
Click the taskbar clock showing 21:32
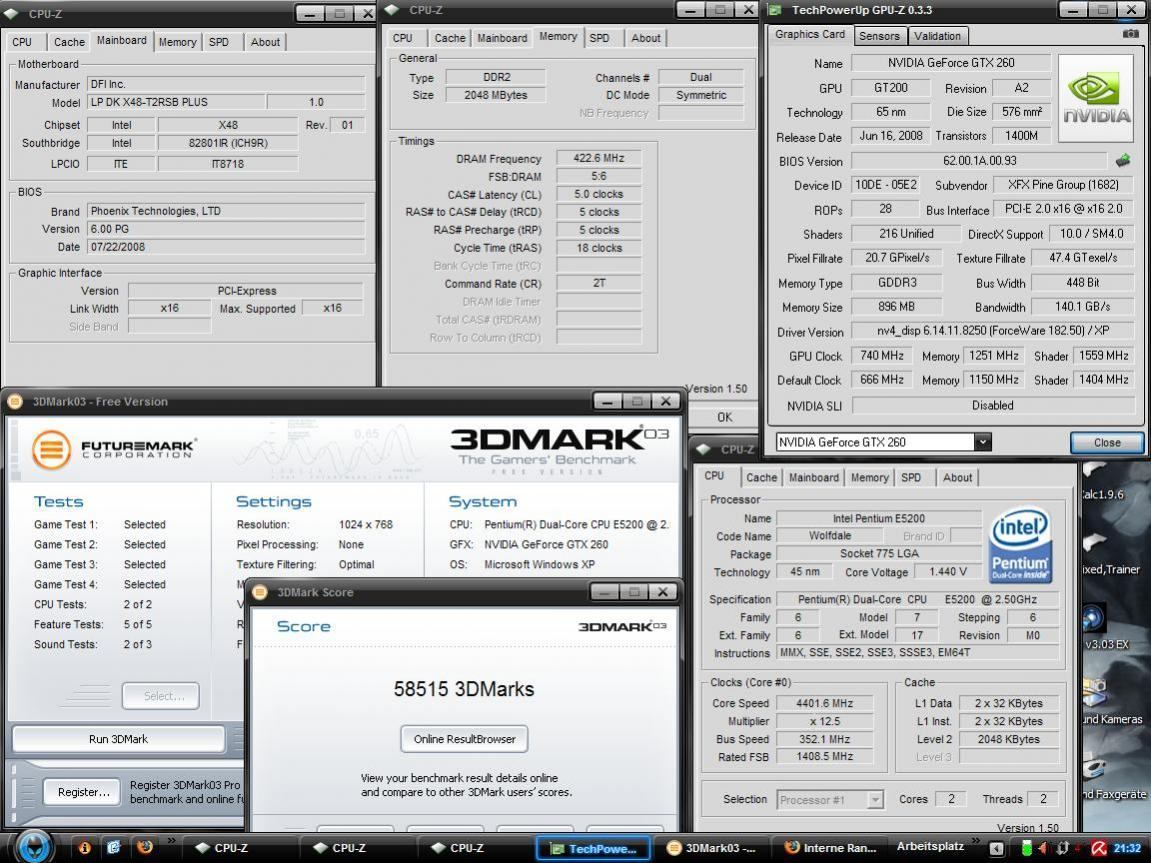click(x=1128, y=848)
